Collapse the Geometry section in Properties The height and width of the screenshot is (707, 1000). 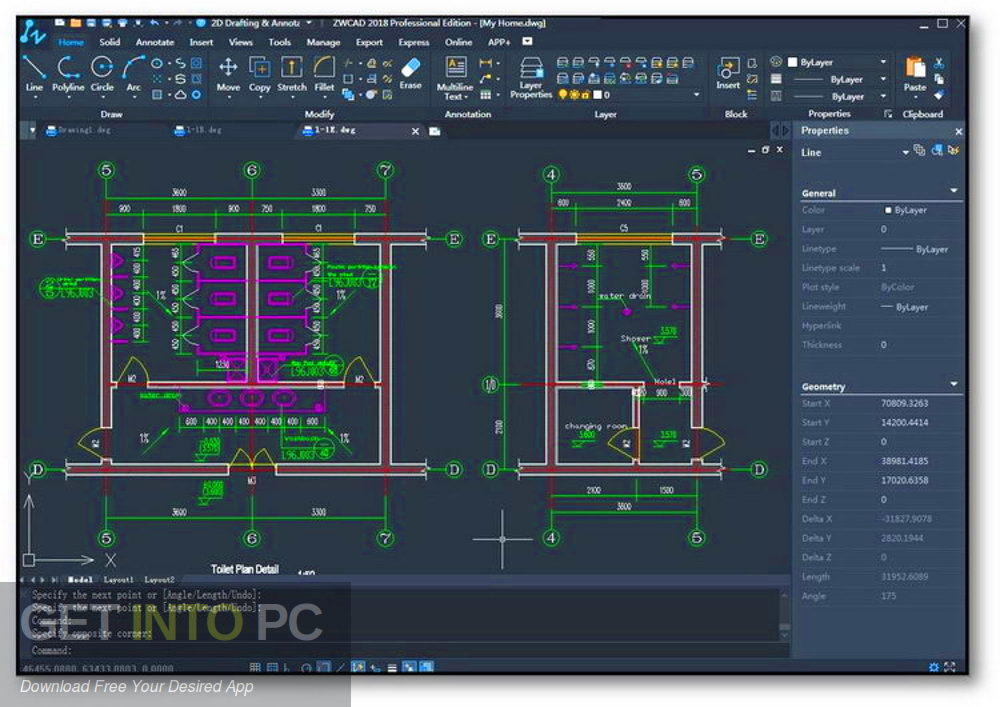[x=954, y=384]
